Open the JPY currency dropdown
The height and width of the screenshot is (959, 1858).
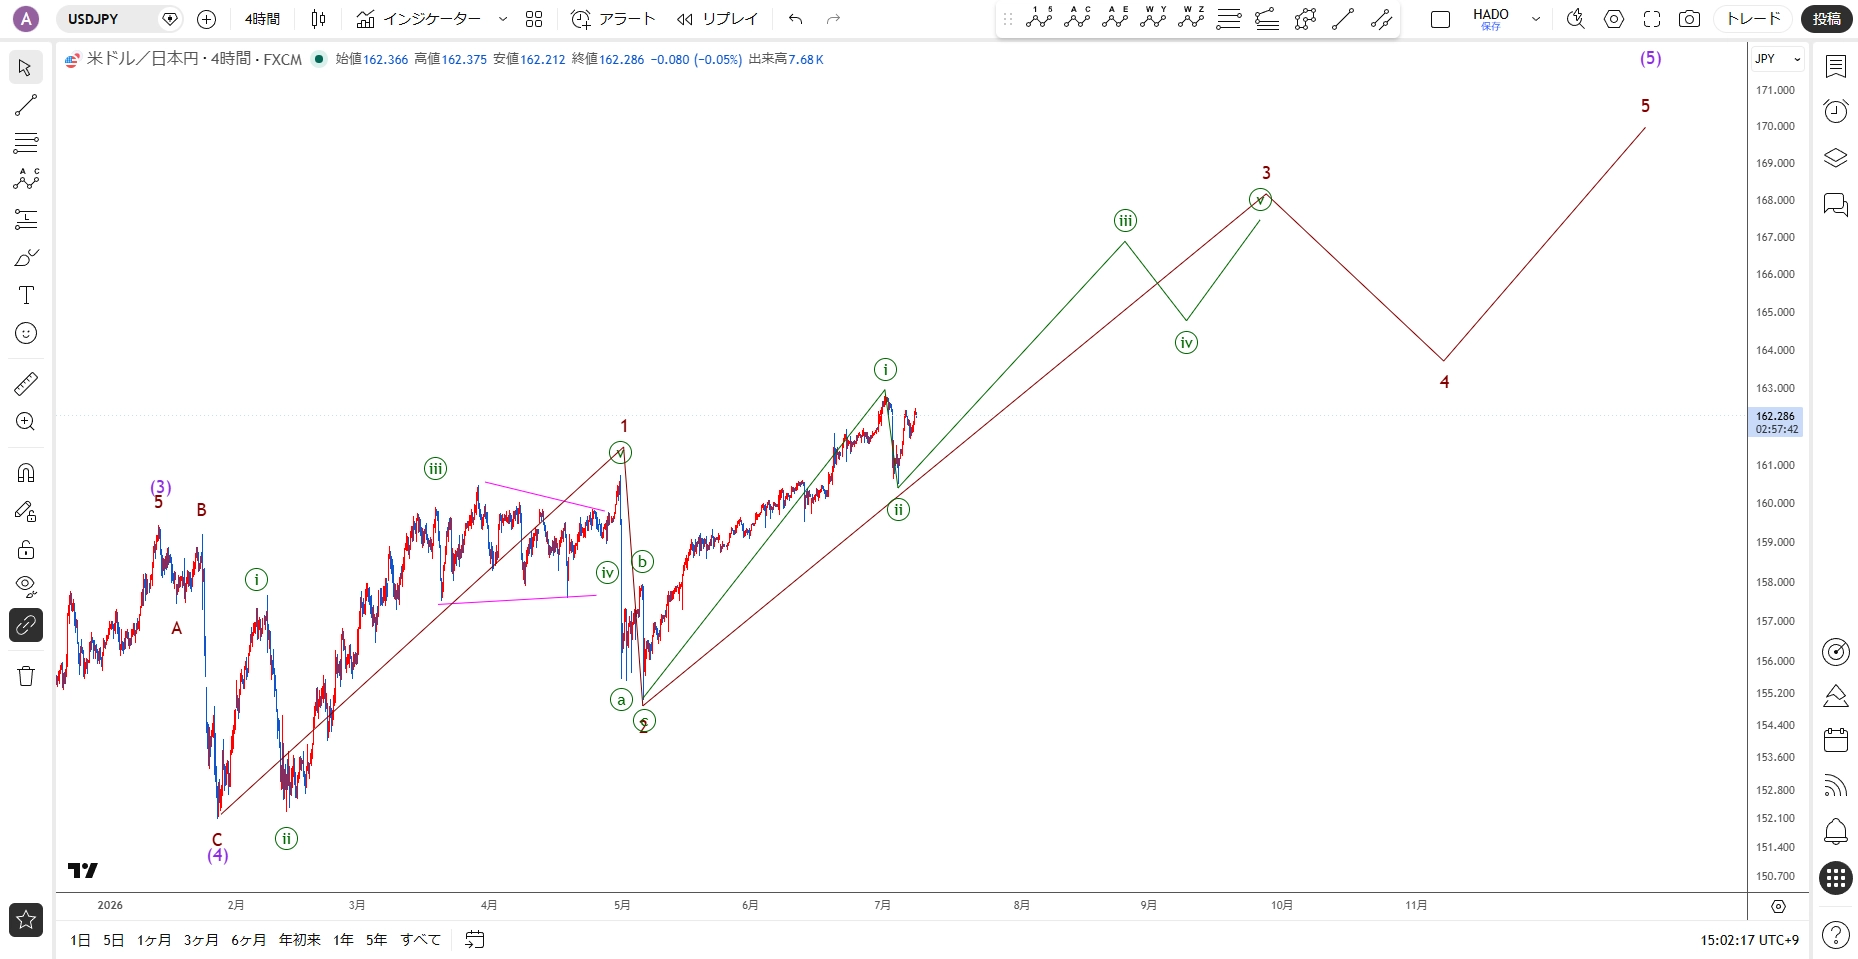point(1778,59)
